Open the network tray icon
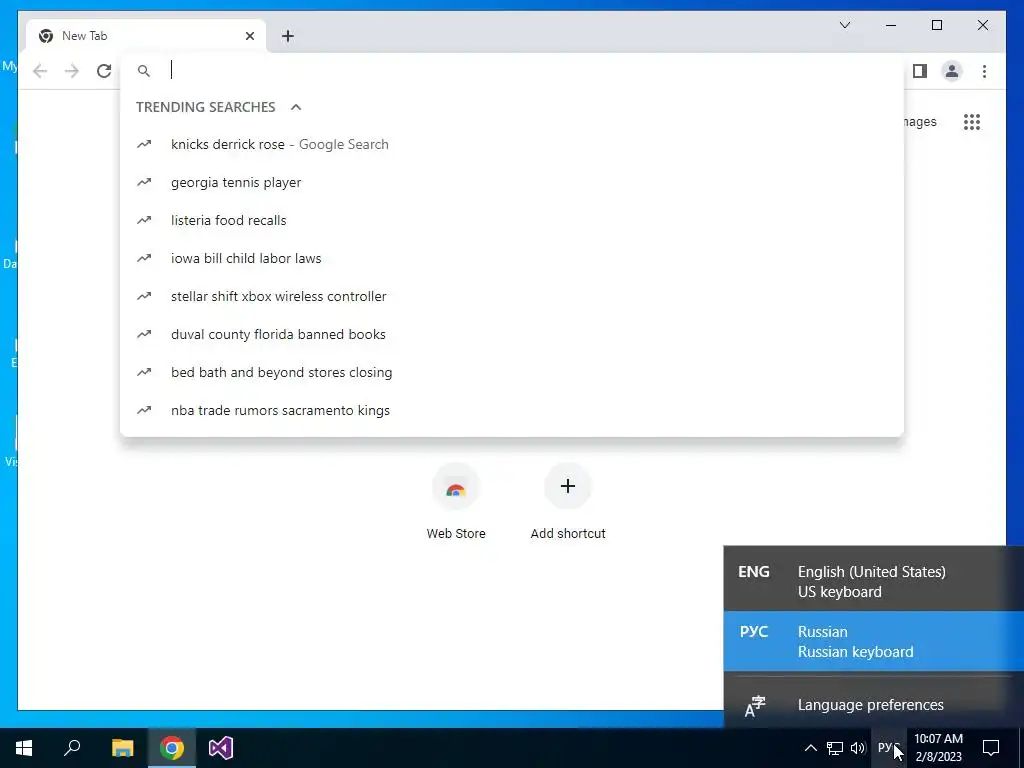This screenshot has height=768, width=1024. tap(835, 748)
